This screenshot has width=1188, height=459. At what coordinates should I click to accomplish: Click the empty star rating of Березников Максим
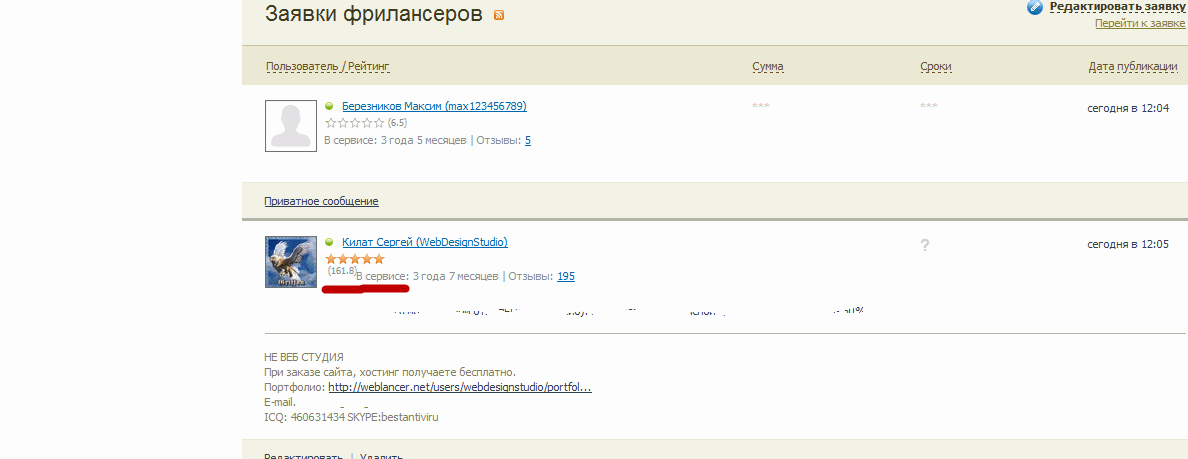pyautogui.click(x=355, y=122)
